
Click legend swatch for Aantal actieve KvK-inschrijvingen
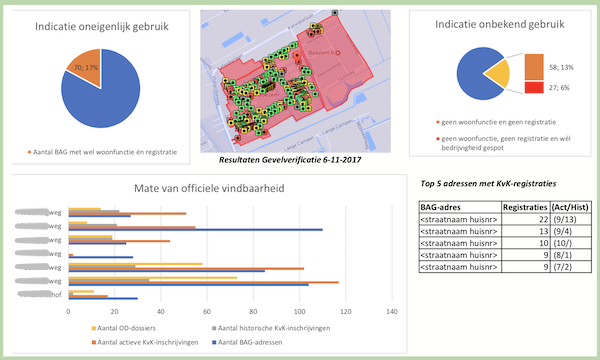[x=94, y=342]
